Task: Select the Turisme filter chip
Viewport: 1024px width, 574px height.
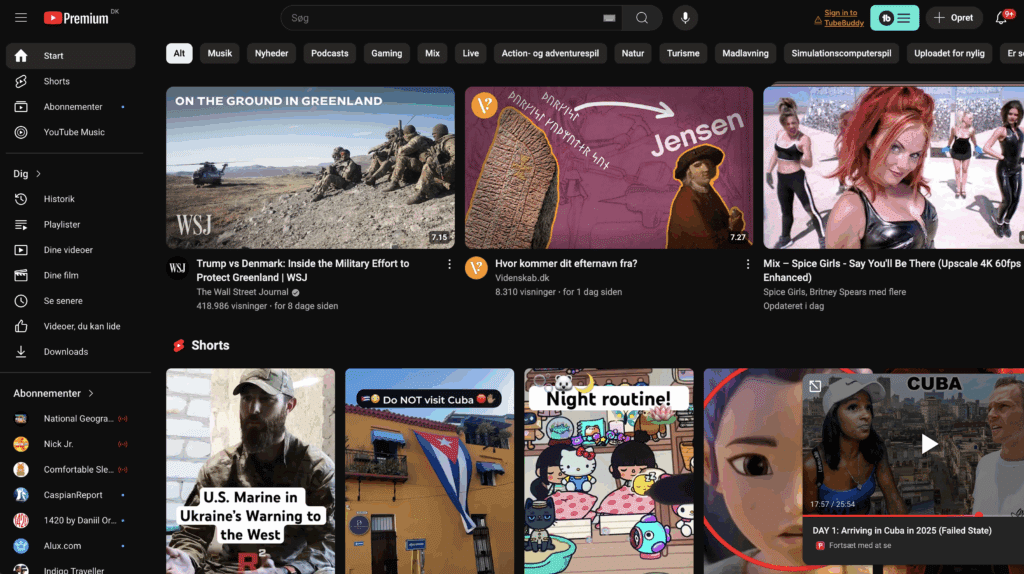Action: [682, 54]
